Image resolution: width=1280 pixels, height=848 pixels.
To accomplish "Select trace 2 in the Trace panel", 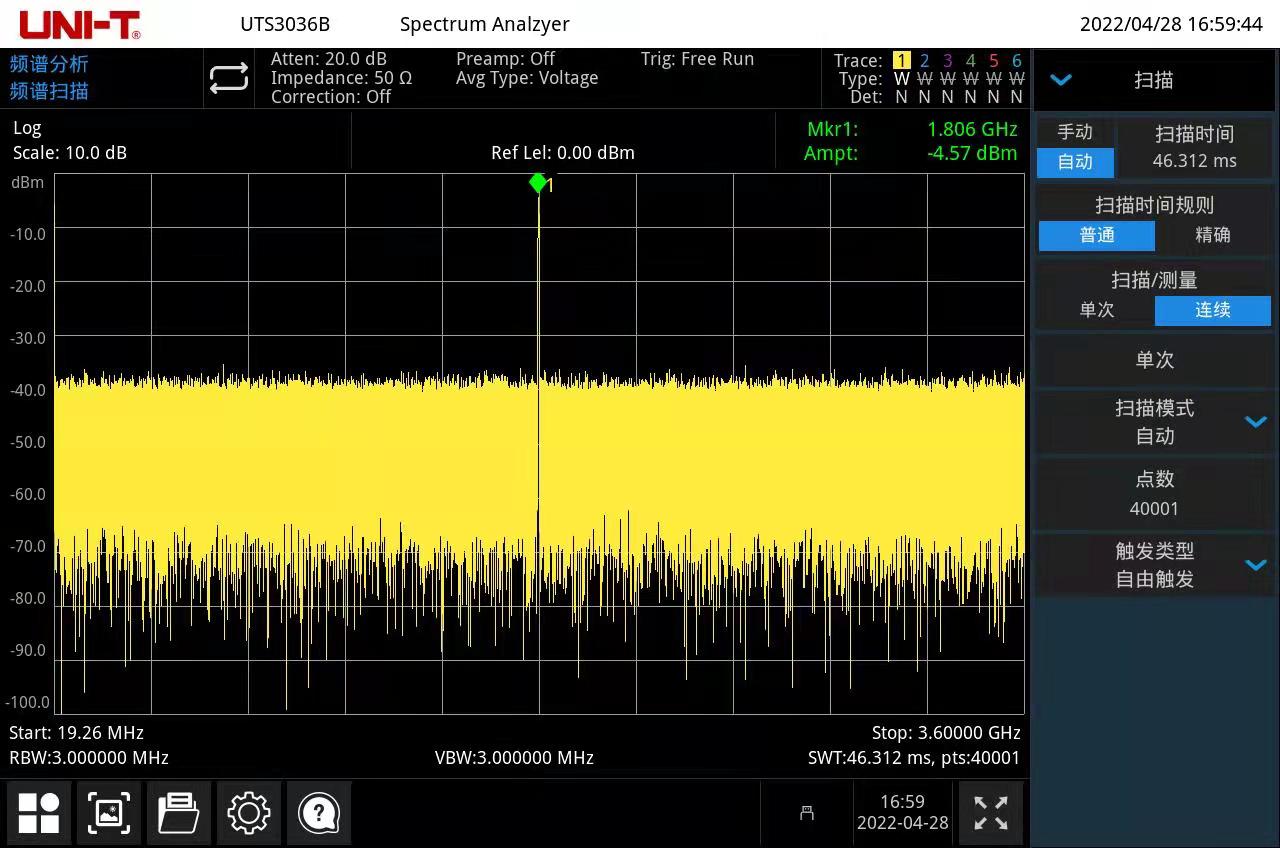I will (925, 61).
